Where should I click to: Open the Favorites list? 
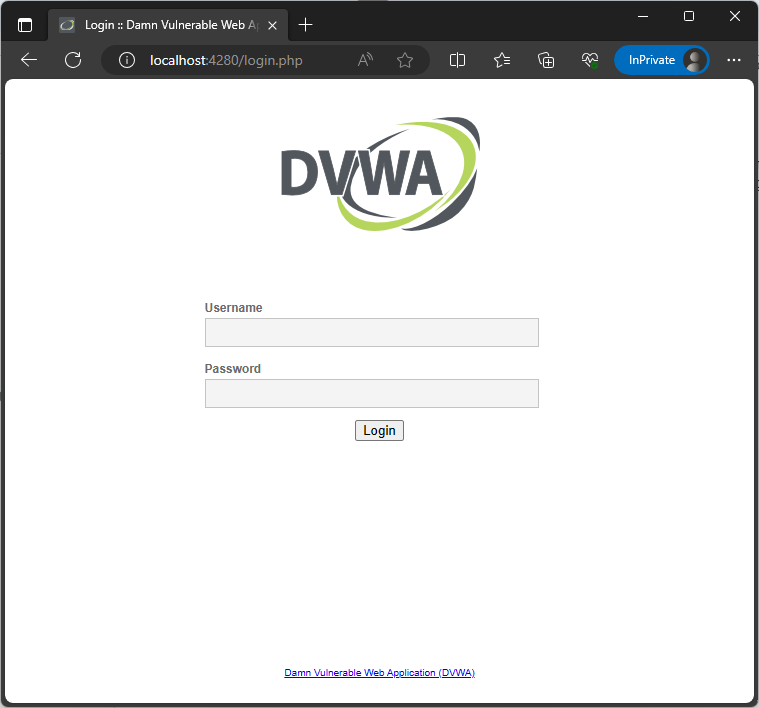pyautogui.click(x=502, y=60)
